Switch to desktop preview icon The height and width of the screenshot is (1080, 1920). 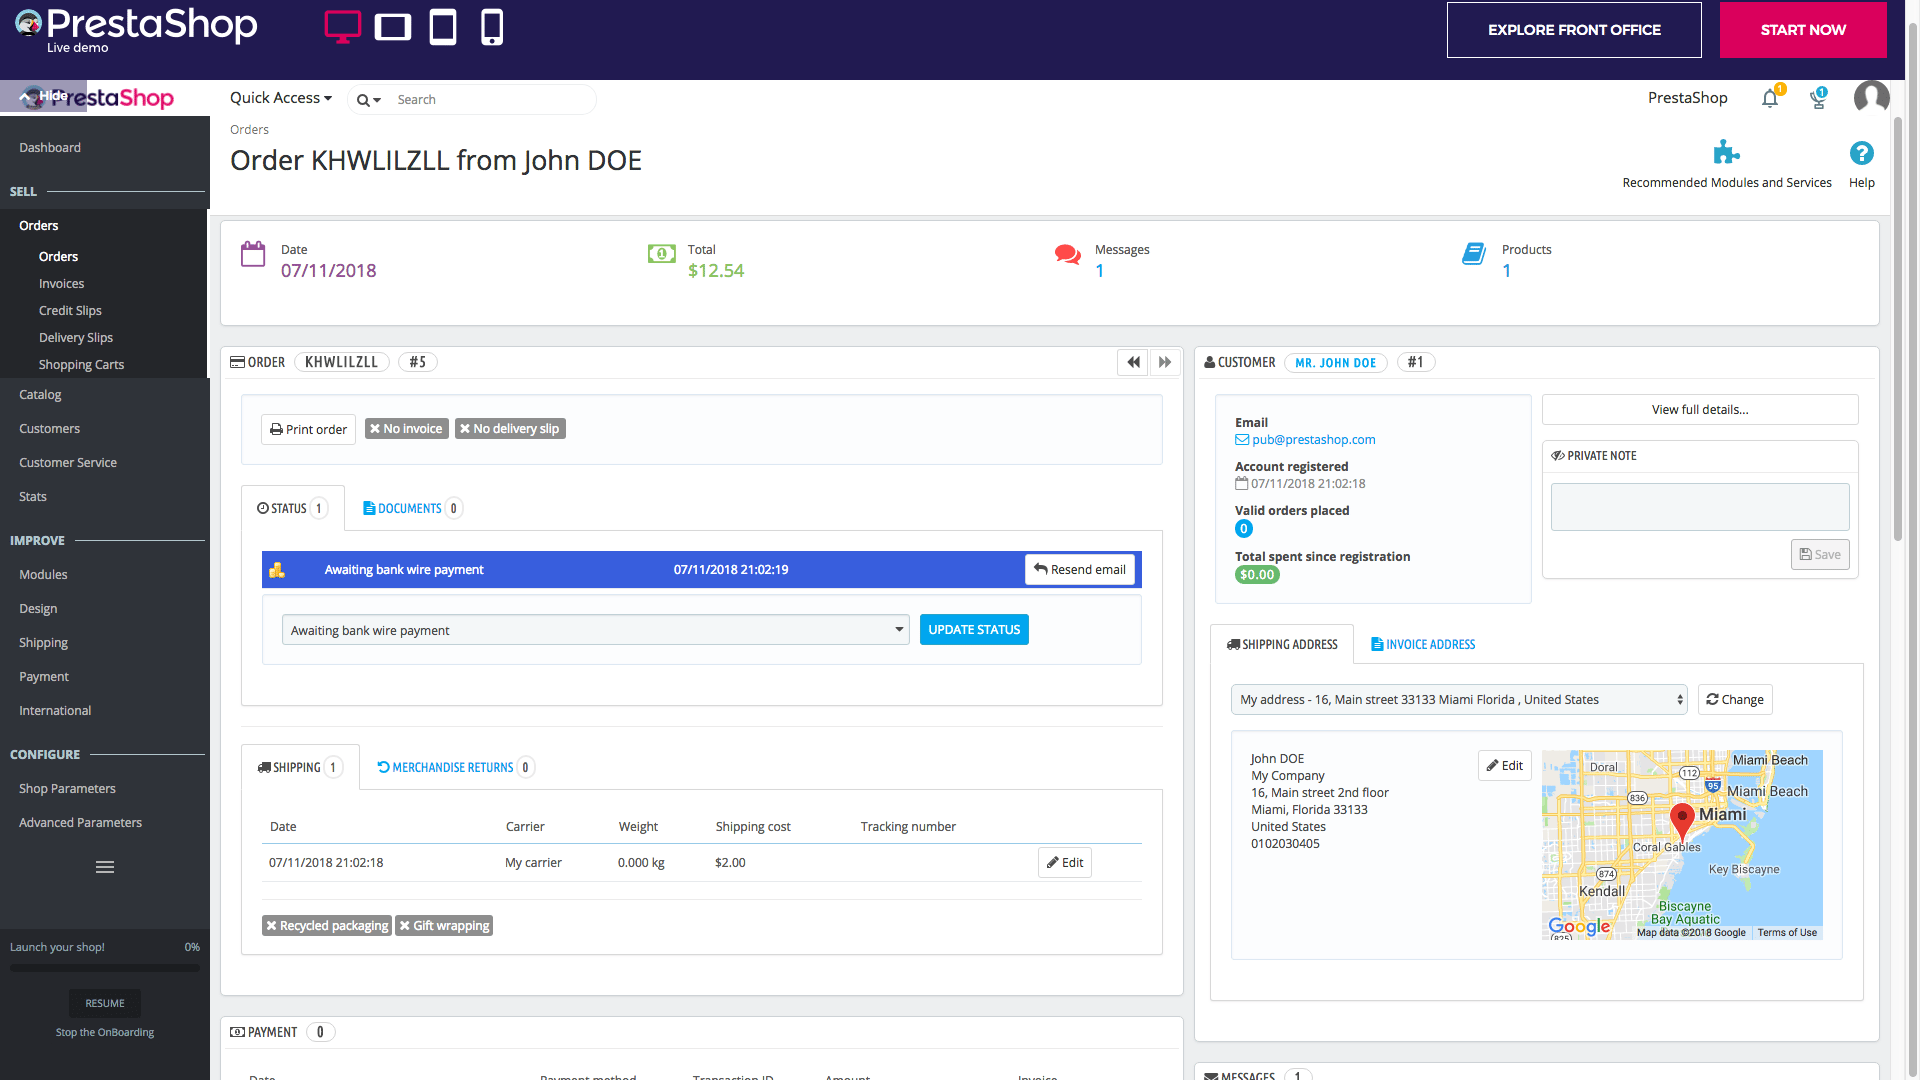tap(342, 27)
